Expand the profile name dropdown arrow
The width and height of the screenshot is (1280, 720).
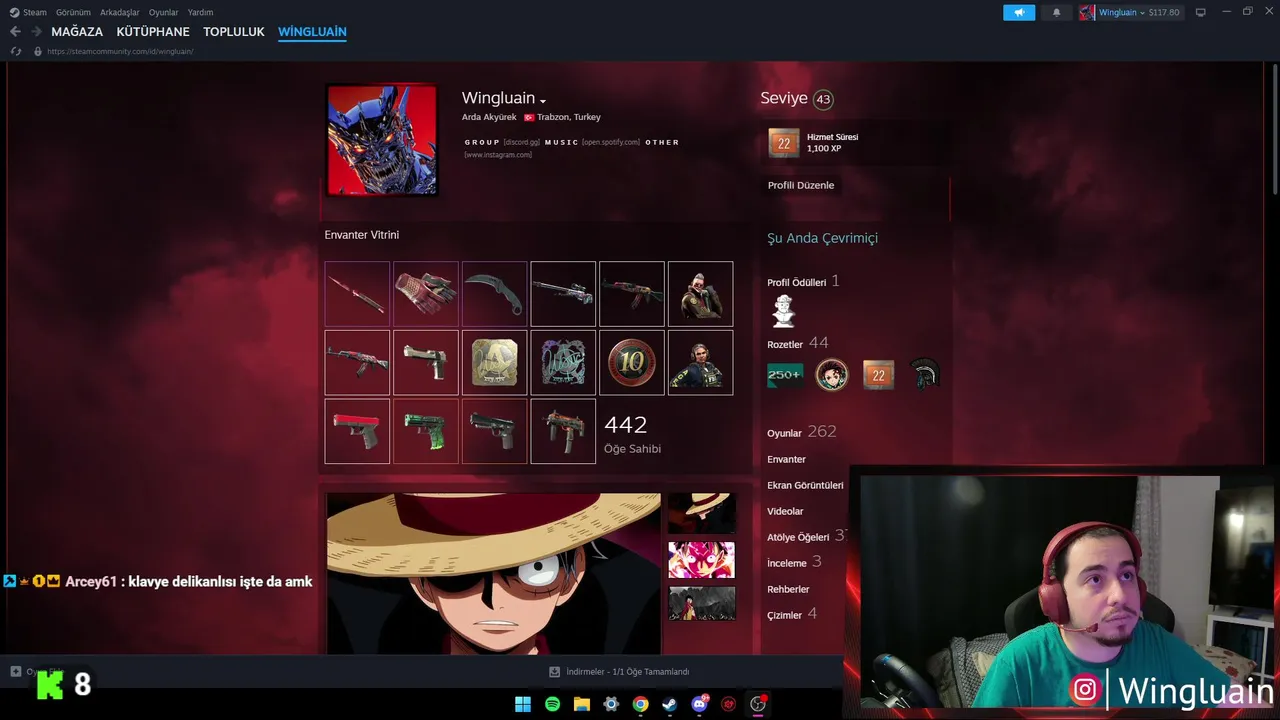[543, 101]
